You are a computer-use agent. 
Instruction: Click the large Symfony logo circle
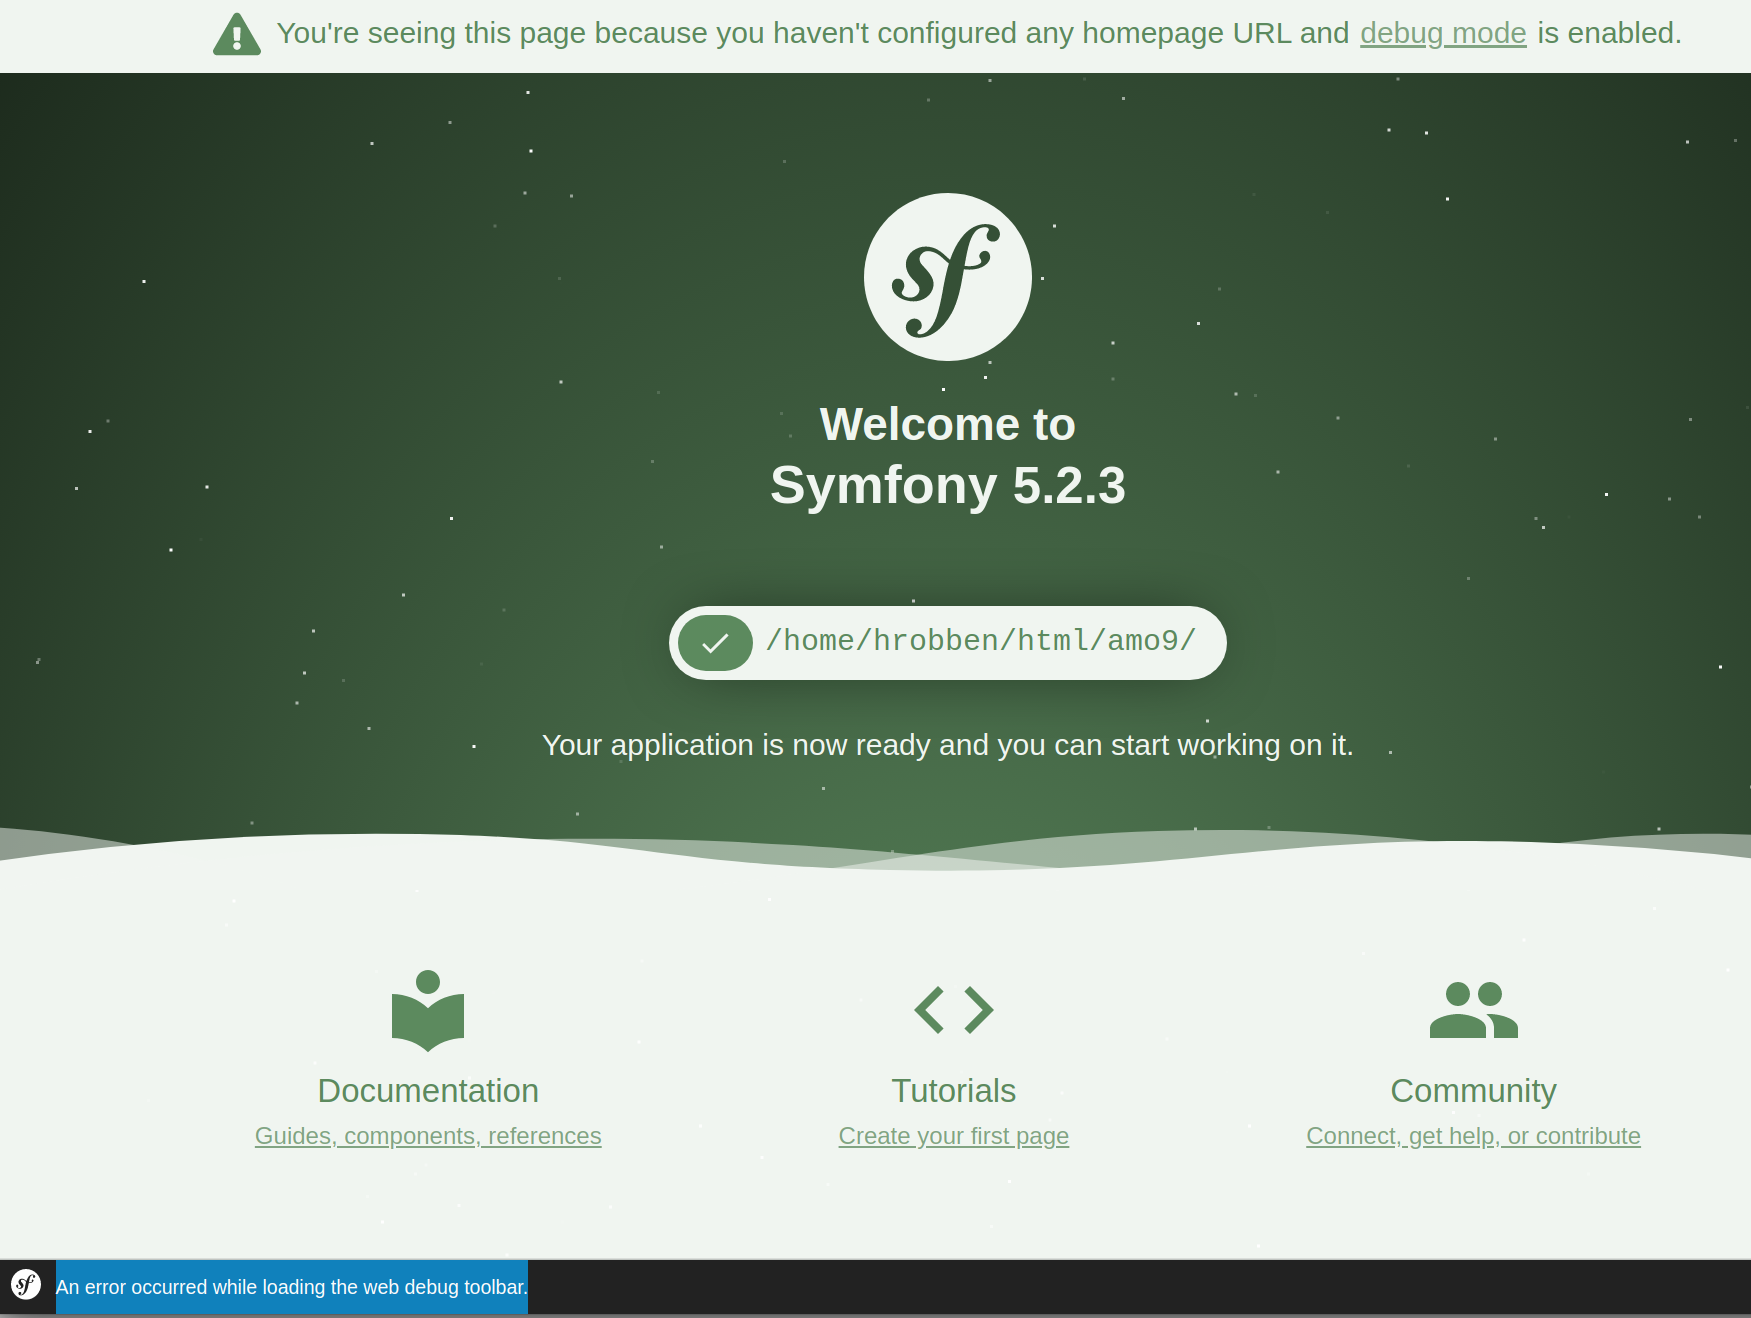click(947, 277)
